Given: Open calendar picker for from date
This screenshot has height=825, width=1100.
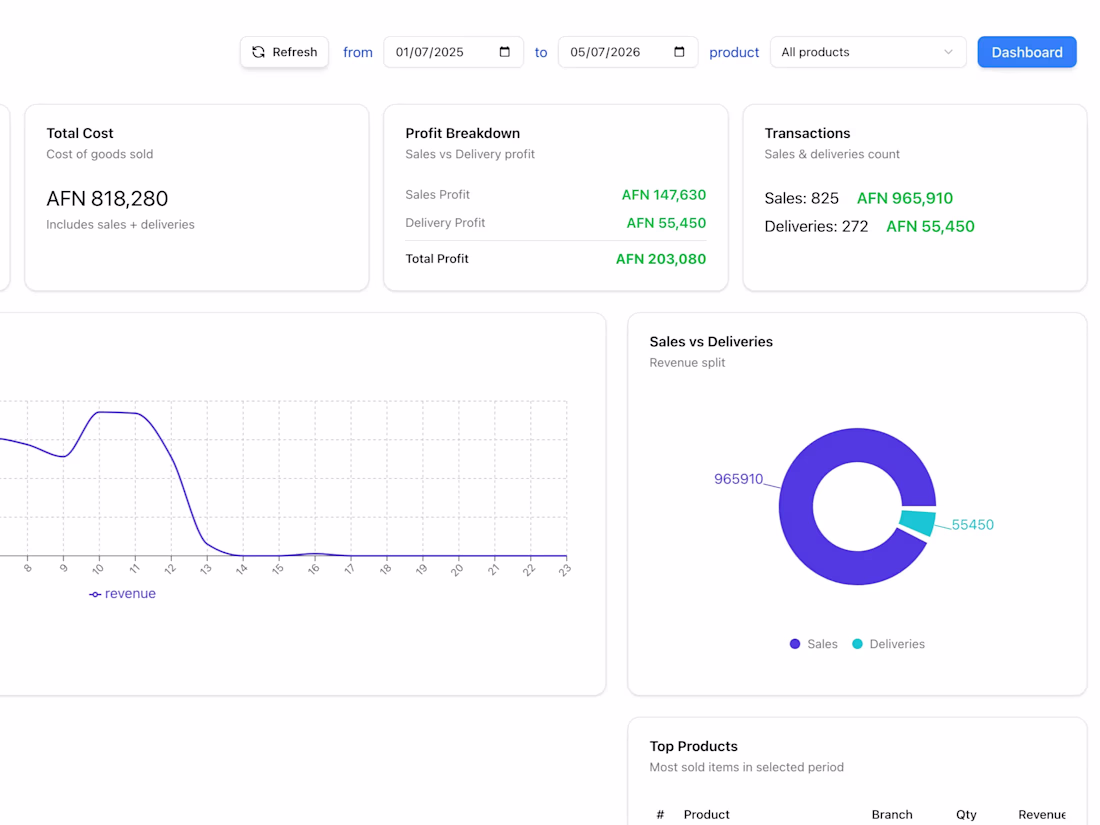Looking at the screenshot, I should (504, 52).
